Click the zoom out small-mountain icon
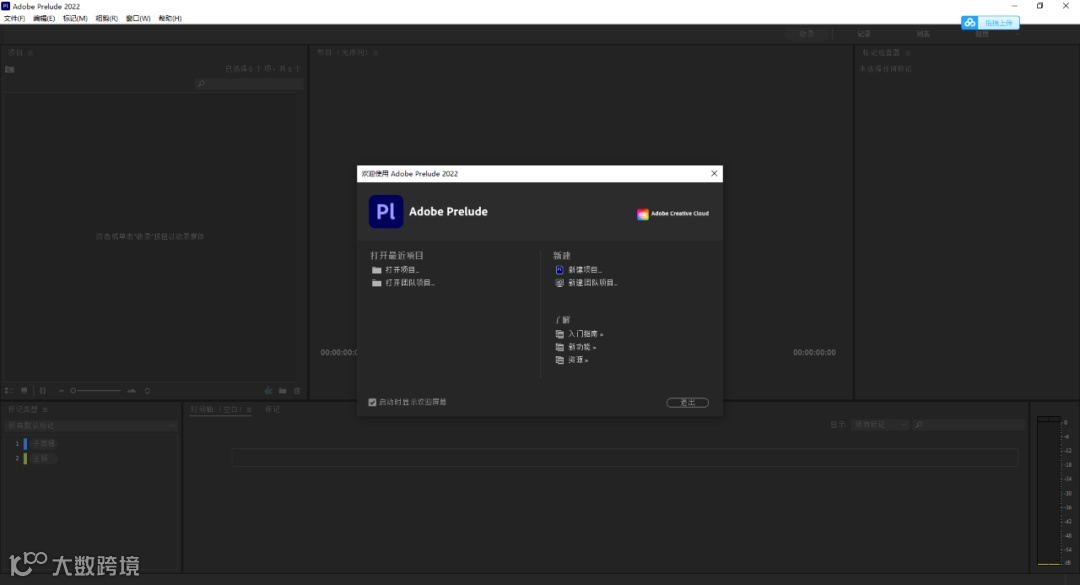The width and height of the screenshot is (1080, 585). pos(61,391)
